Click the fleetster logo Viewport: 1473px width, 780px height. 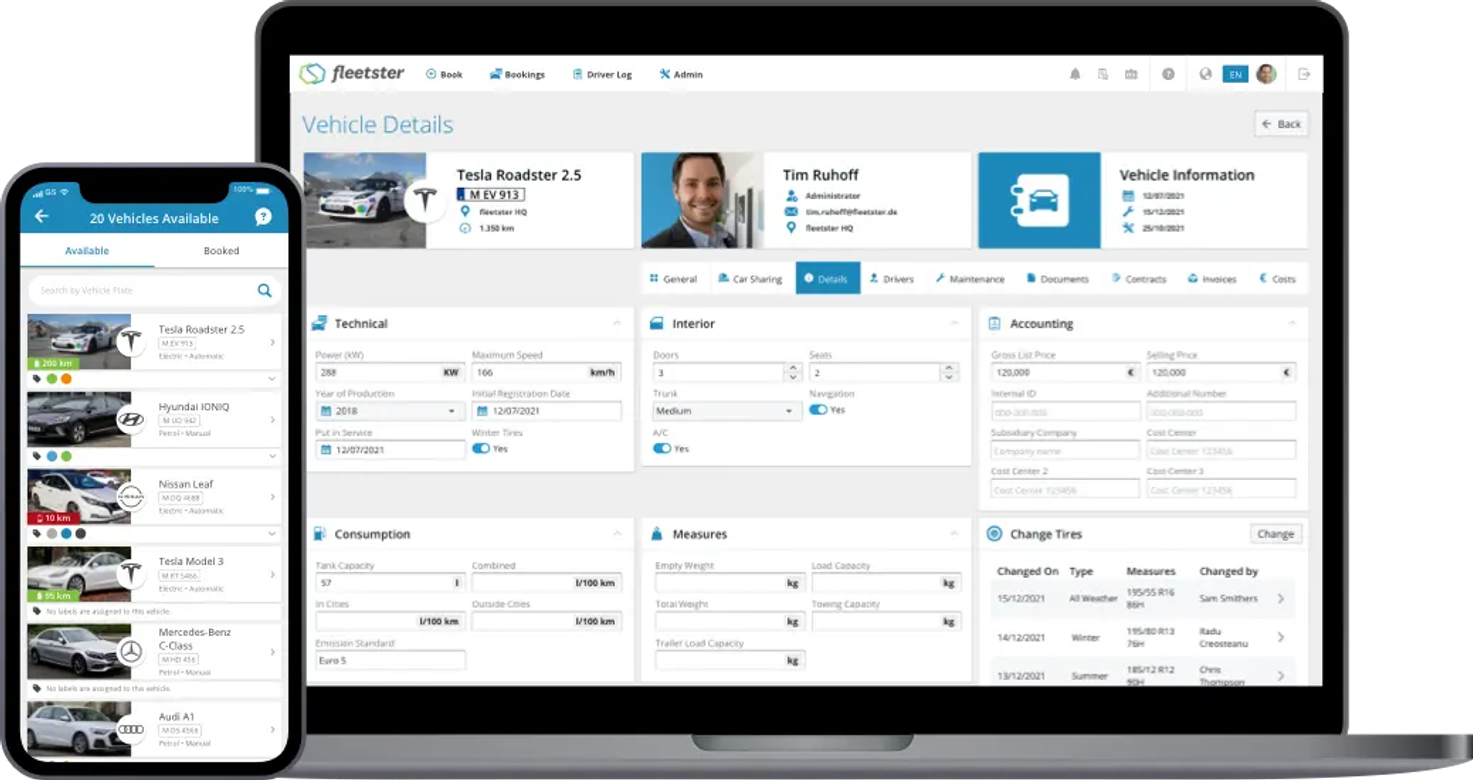(x=351, y=73)
